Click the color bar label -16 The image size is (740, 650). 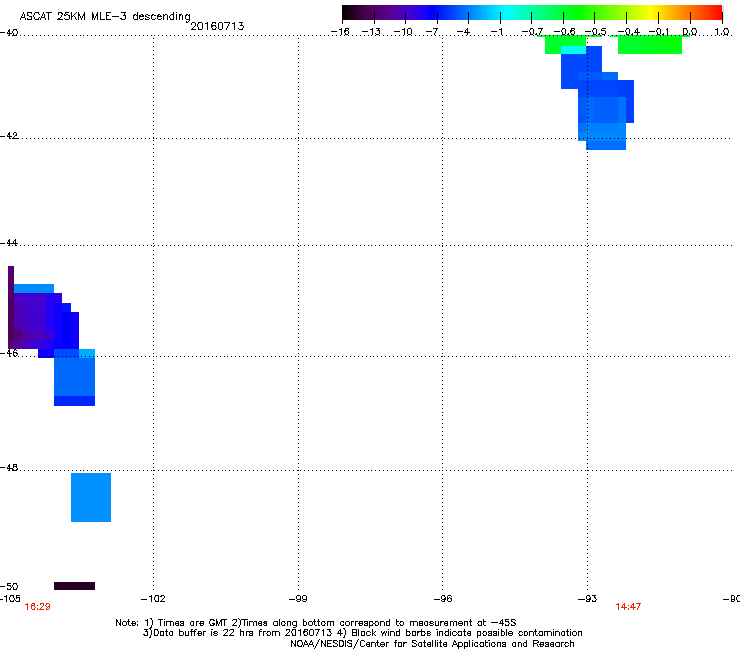pos(340,32)
